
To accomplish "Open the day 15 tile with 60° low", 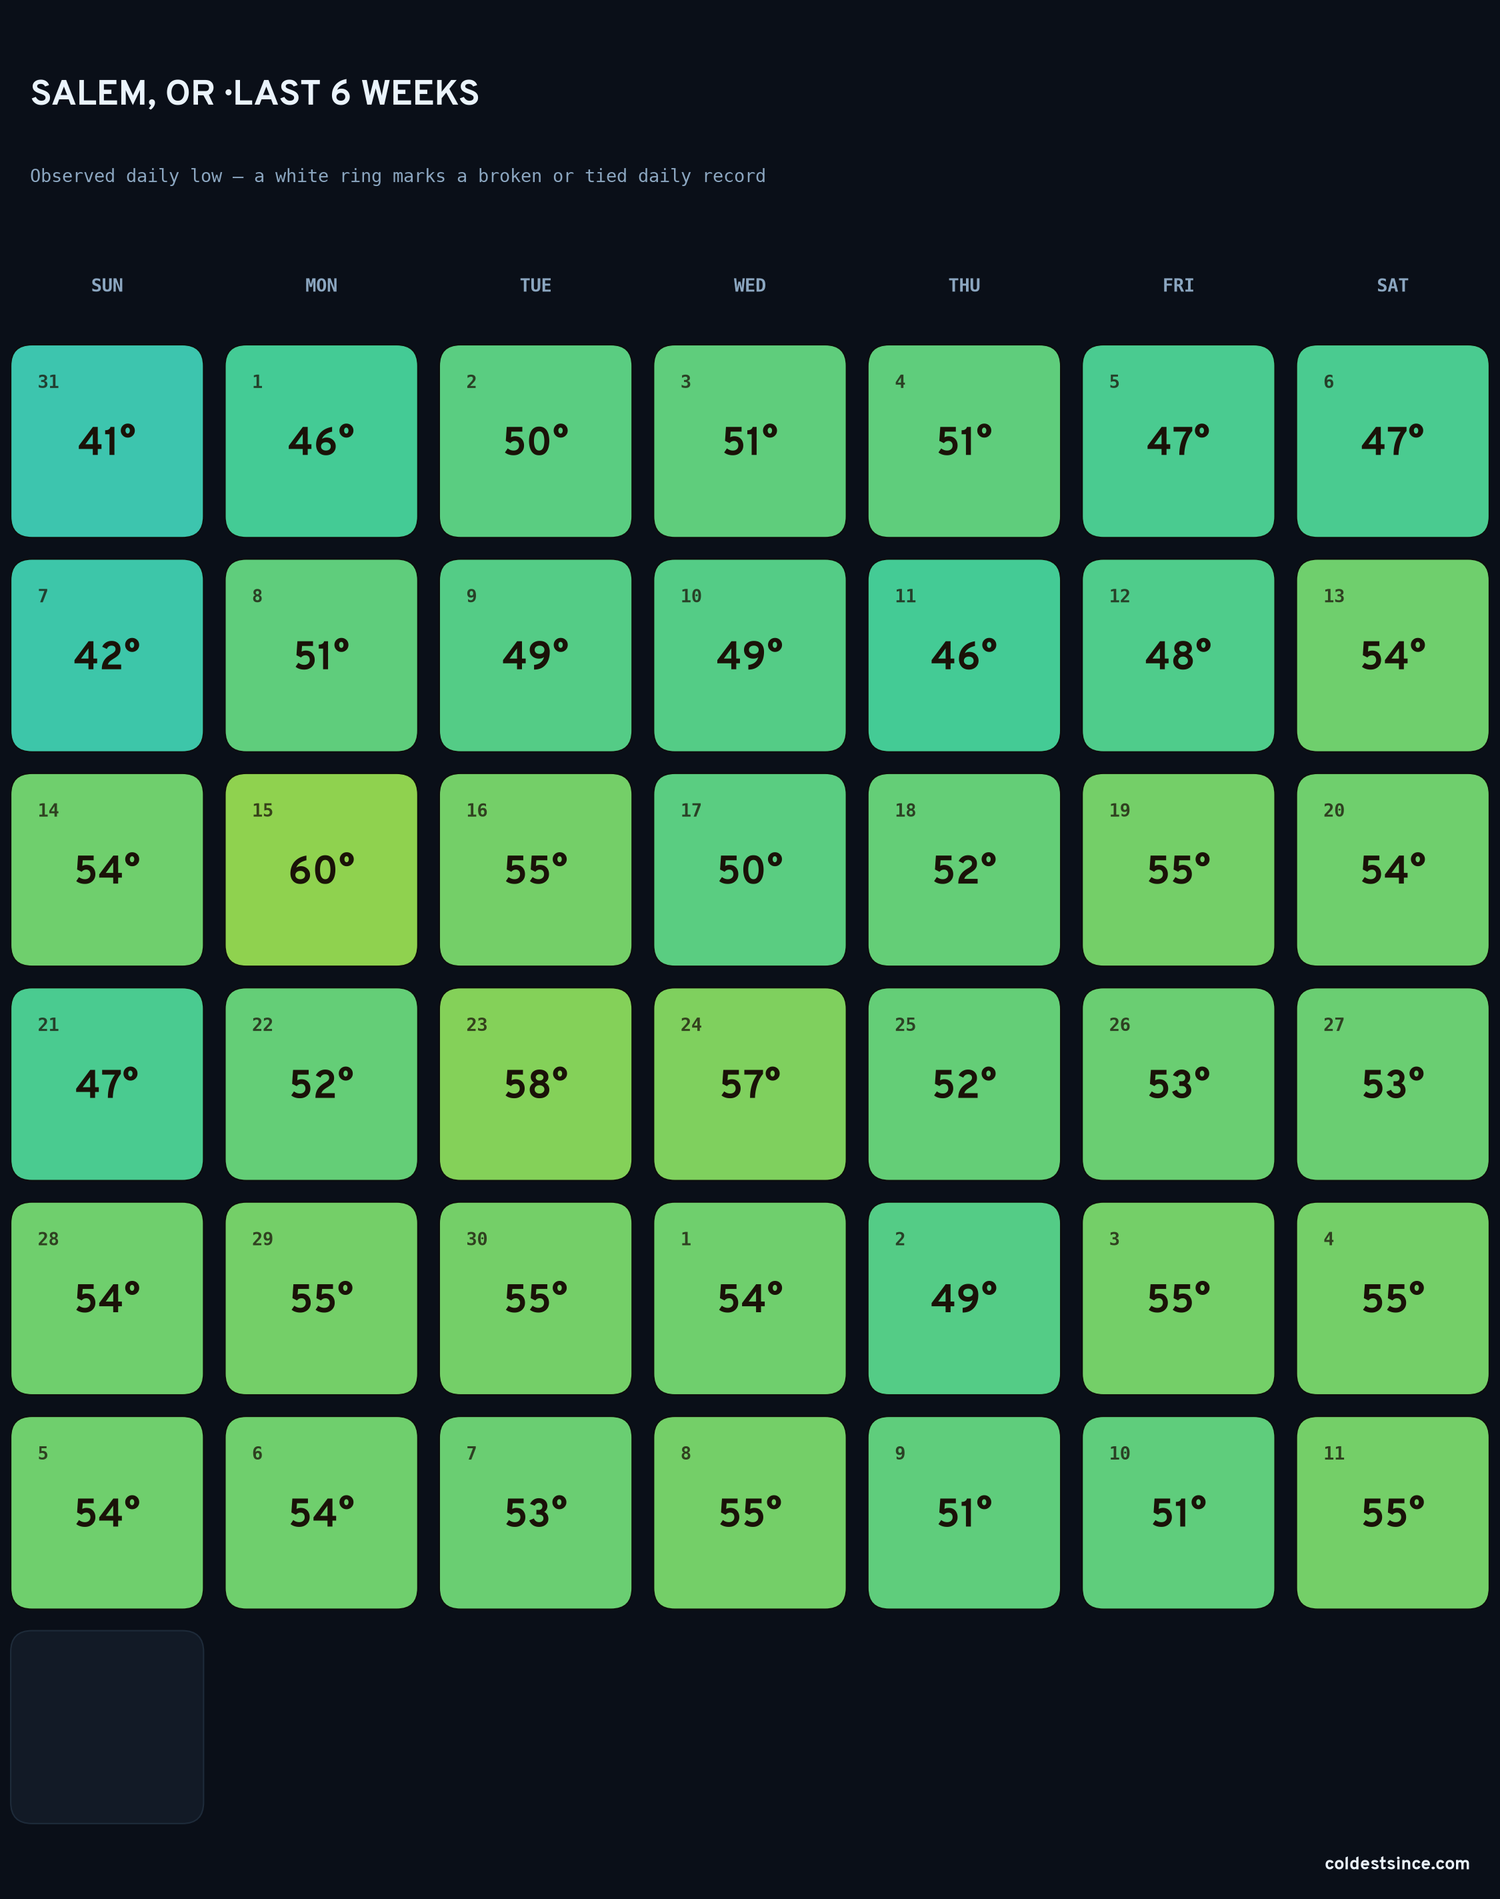I will [x=321, y=870].
